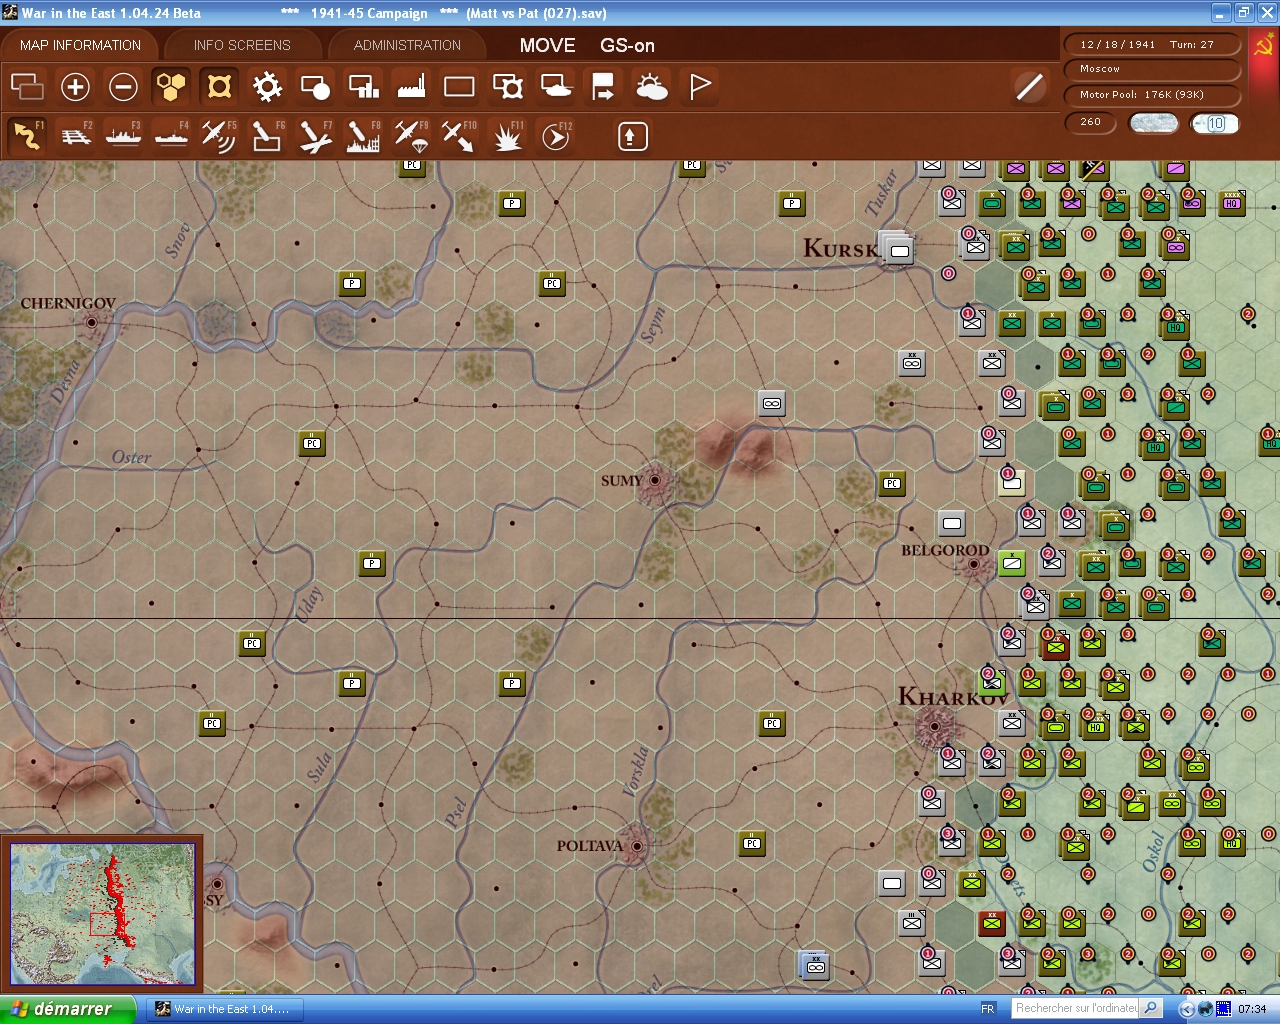Viewport: 1280px width, 1024px height.
Task: Select Bomb Unit mode (F6)
Action: pos(267,136)
